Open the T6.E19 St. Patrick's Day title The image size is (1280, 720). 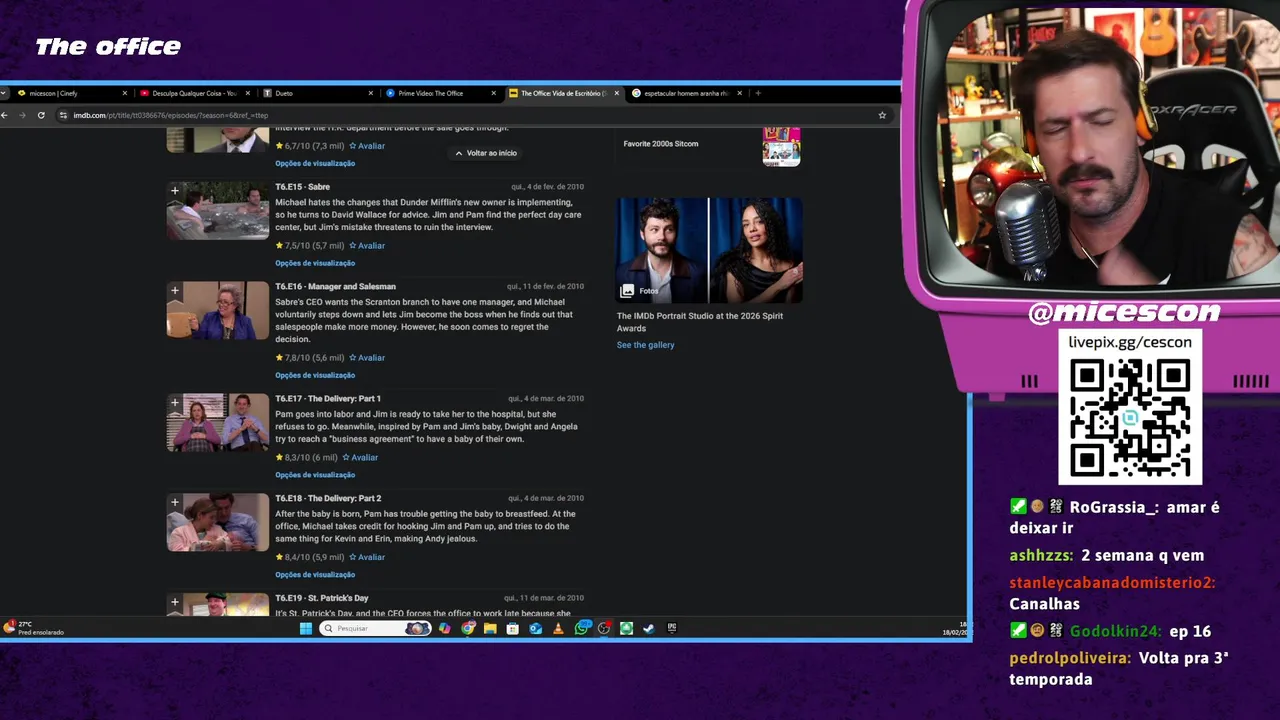322,599
